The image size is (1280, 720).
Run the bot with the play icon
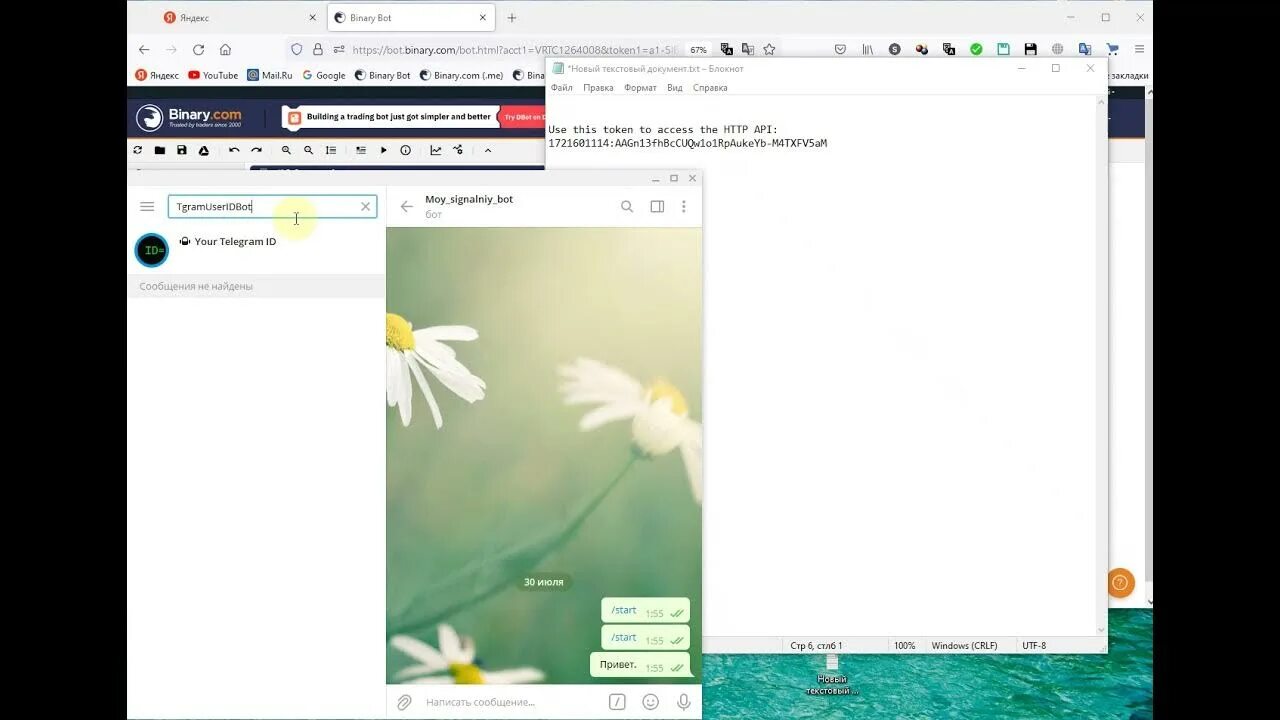click(383, 150)
